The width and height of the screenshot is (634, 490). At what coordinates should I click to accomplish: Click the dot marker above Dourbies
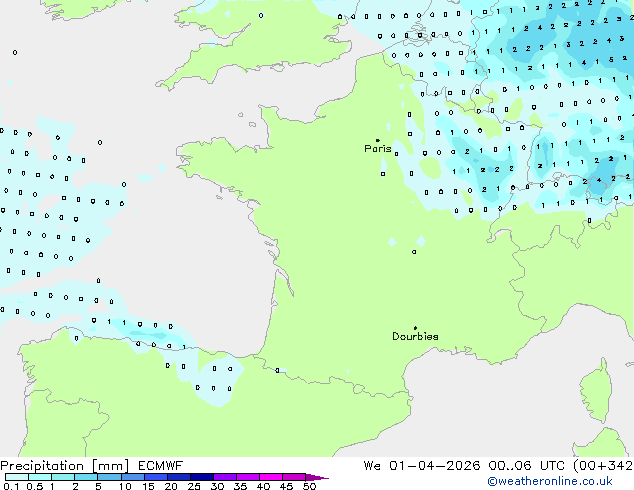(415, 328)
